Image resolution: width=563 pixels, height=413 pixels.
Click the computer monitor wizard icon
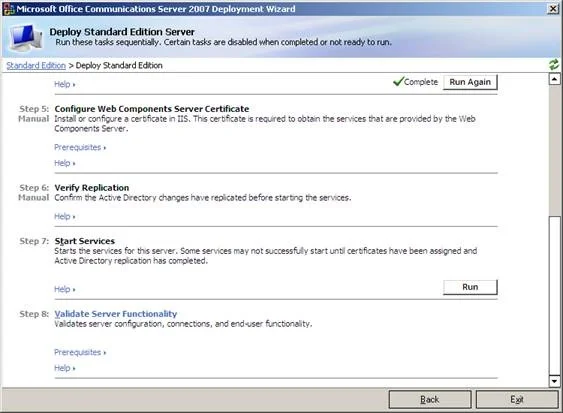pos(25,38)
